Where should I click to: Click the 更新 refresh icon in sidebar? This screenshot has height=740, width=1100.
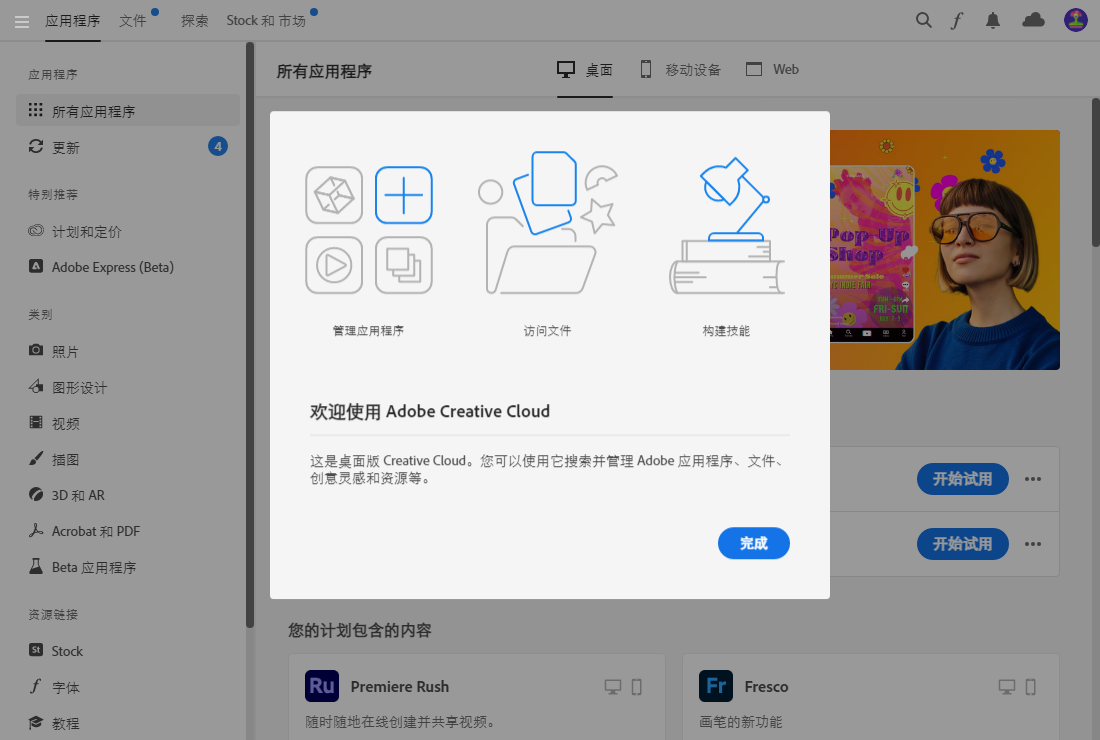pos(35,147)
